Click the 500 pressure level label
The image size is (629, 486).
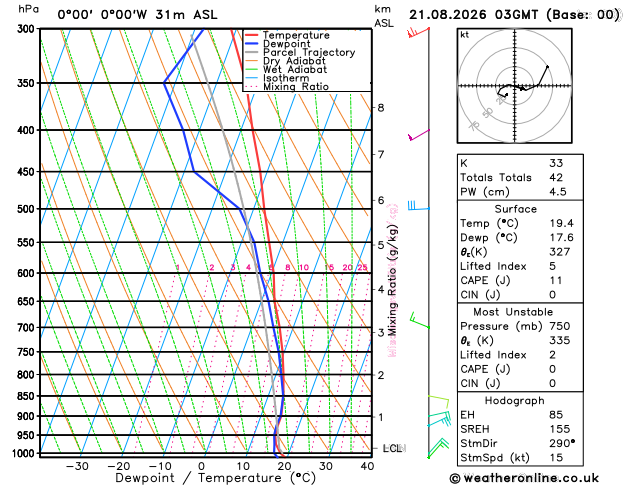[x=28, y=209]
